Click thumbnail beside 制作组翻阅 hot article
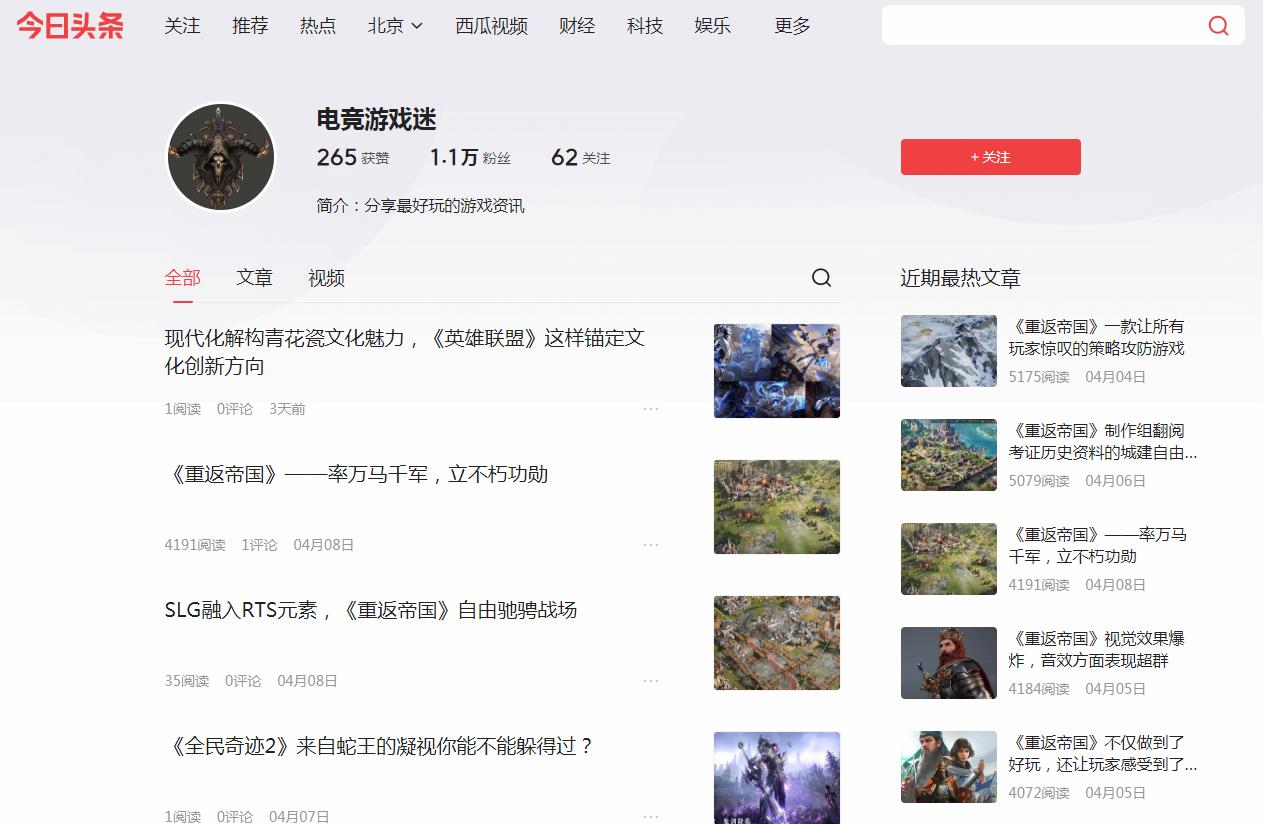The image size is (1263, 824). pyautogui.click(x=949, y=455)
